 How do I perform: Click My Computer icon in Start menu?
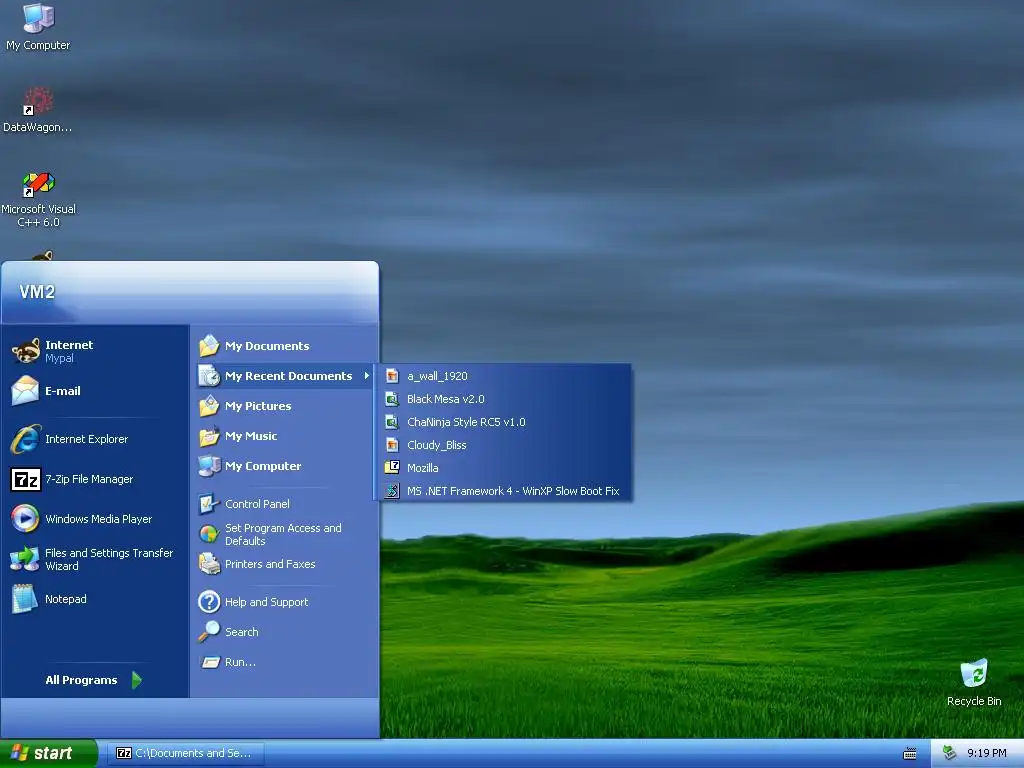click(209, 466)
